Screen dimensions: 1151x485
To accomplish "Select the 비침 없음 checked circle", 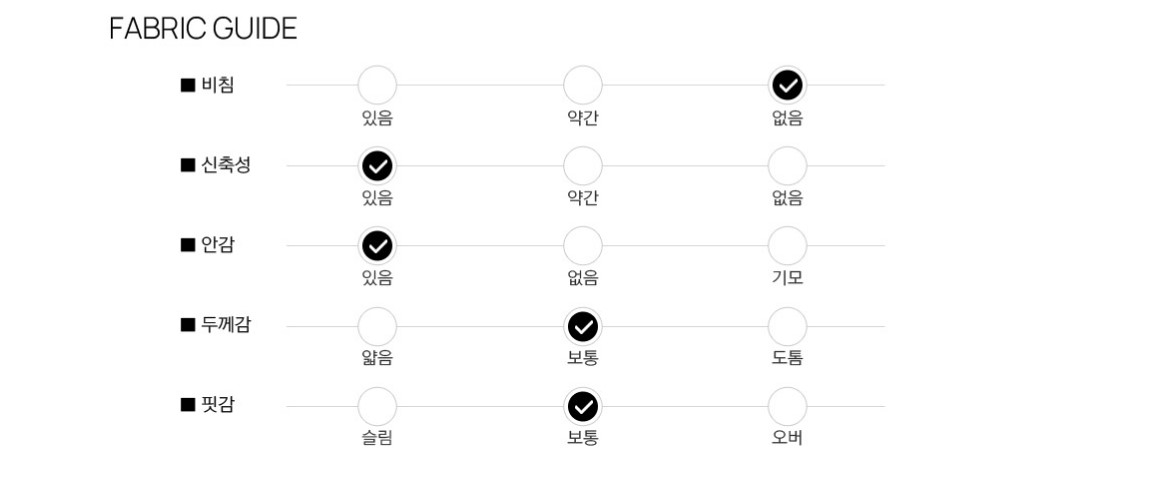I will click(x=788, y=86).
